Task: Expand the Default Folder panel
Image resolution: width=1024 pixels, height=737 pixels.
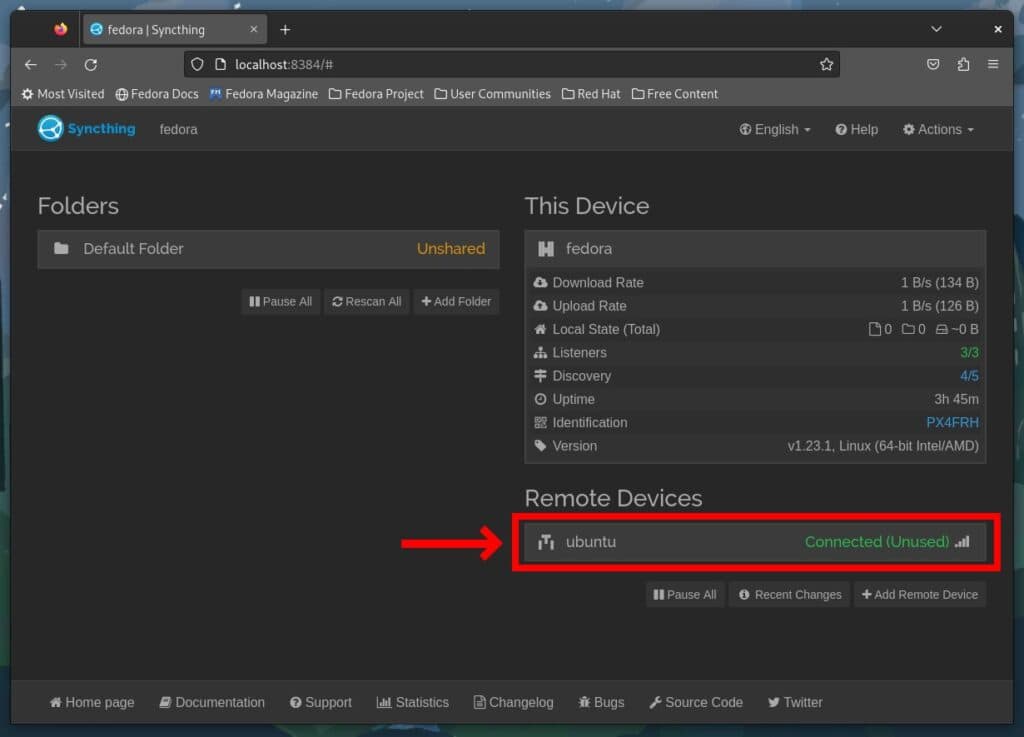Action: pos(268,249)
